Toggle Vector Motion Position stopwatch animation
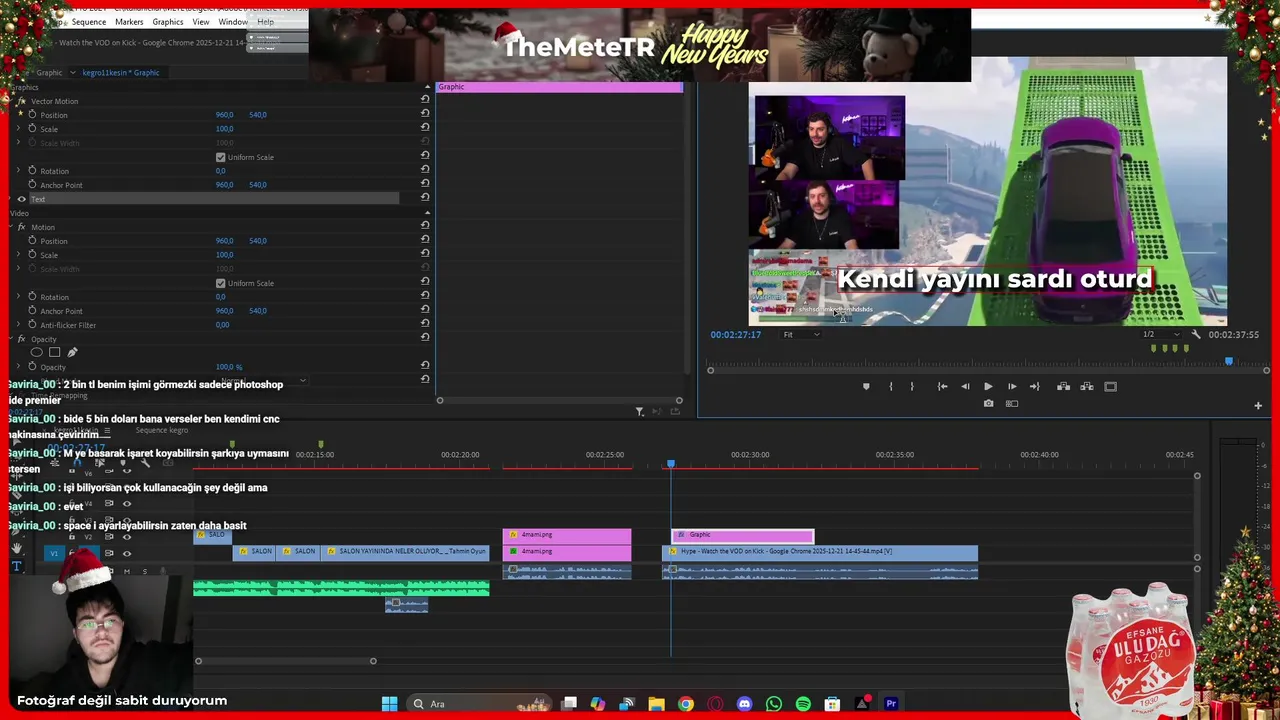 tap(32, 114)
